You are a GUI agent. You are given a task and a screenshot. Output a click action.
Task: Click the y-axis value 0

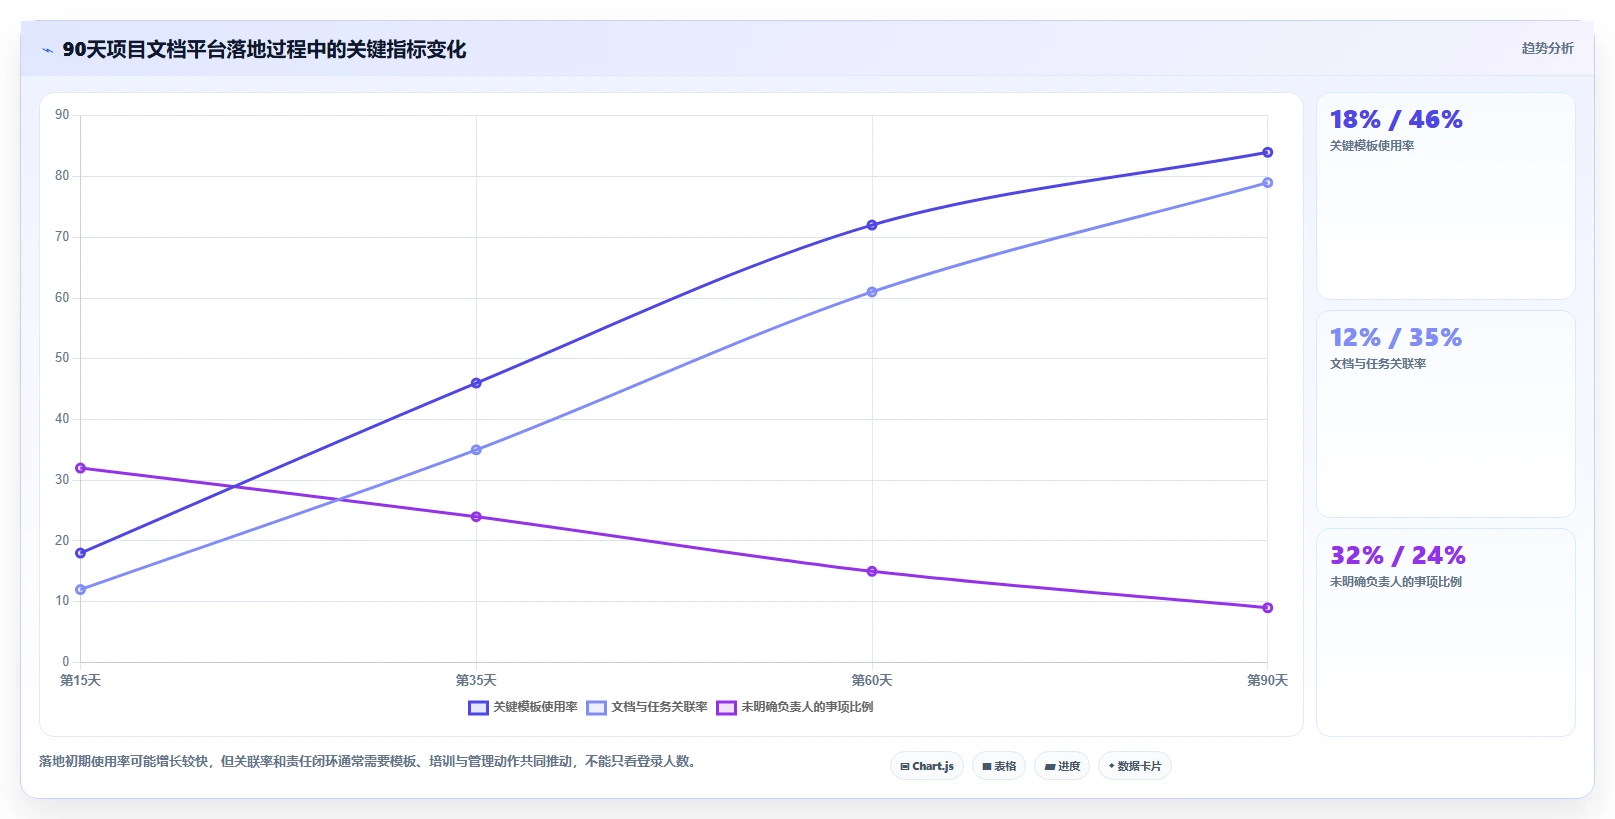coord(66,662)
